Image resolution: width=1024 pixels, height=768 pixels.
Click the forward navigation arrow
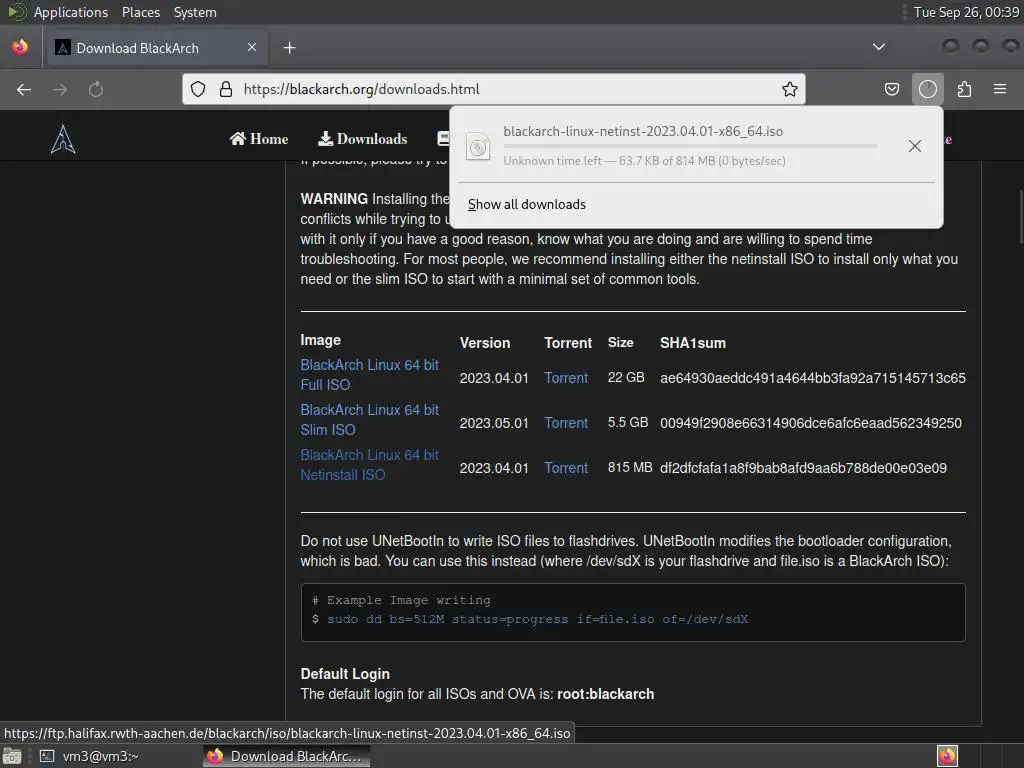60,89
